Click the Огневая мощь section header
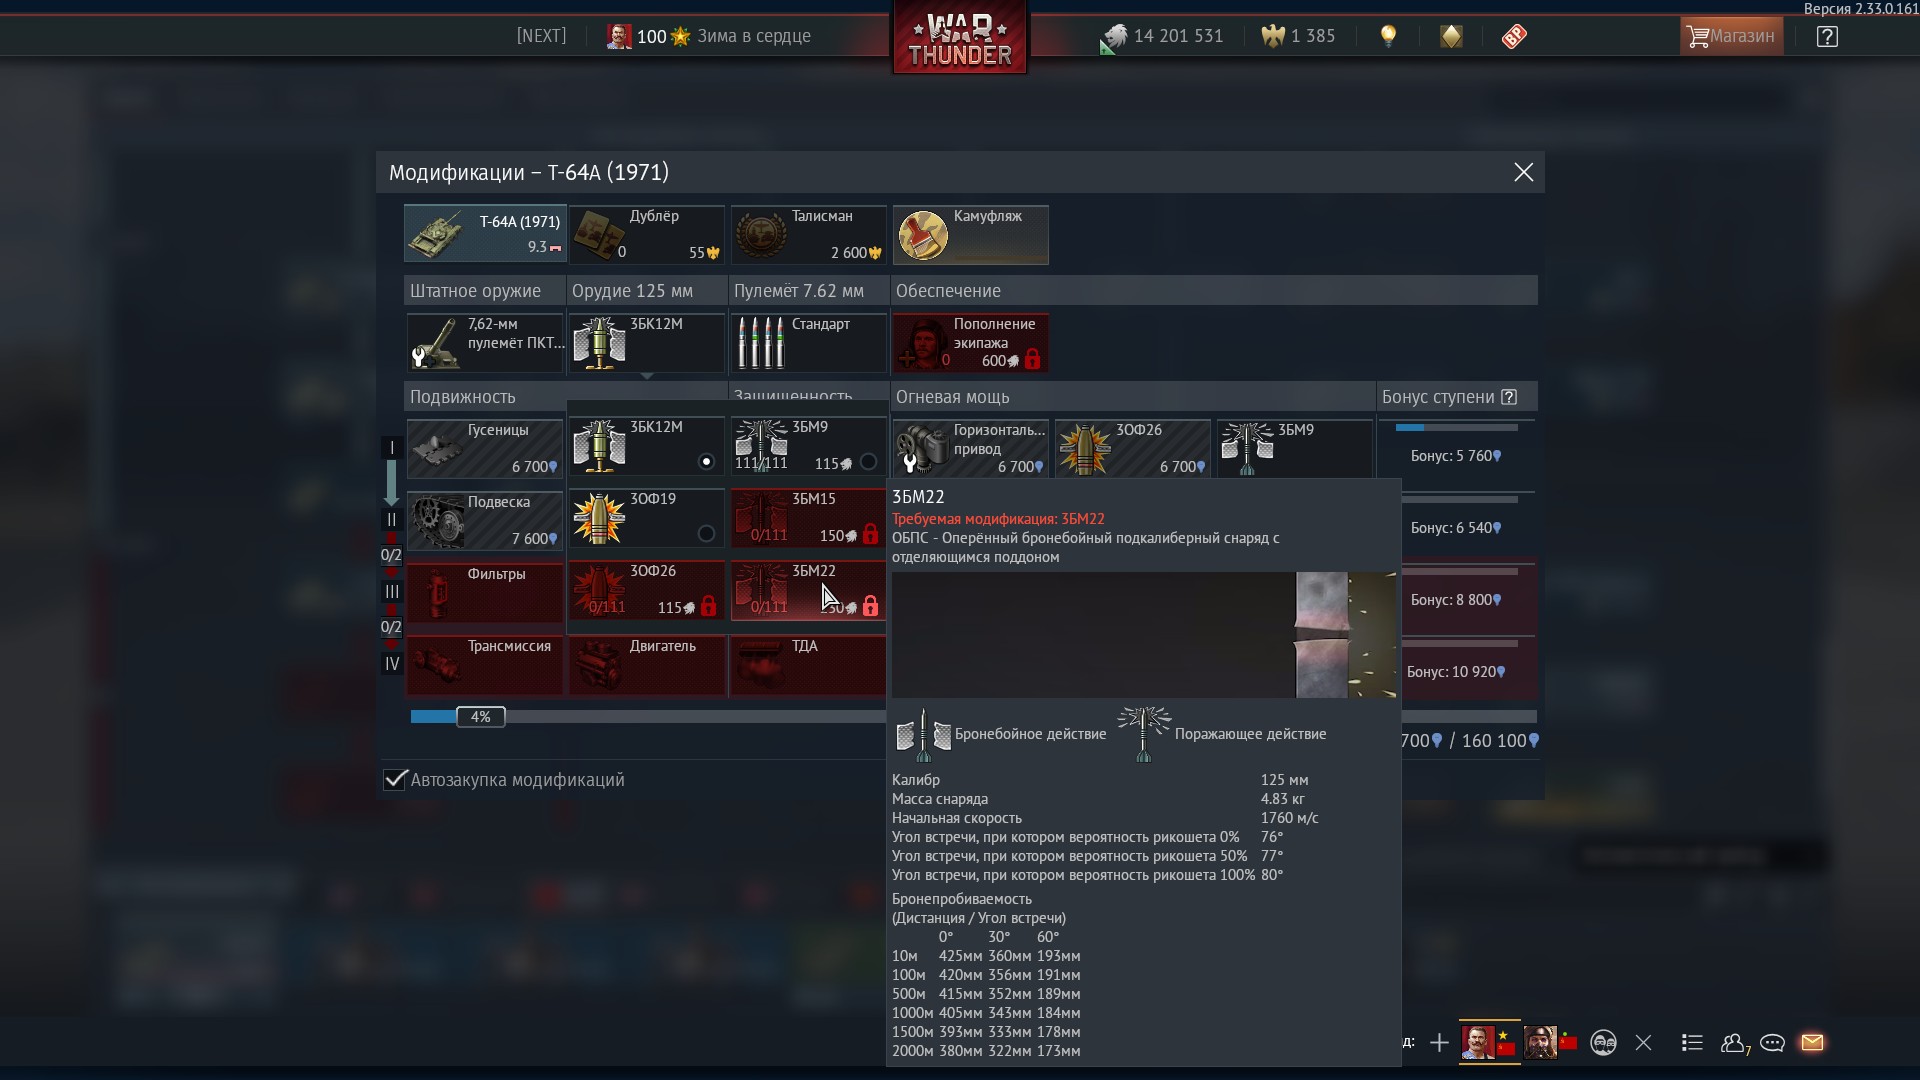Image resolution: width=1920 pixels, height=1080 pixels. tap(1133, 397)
